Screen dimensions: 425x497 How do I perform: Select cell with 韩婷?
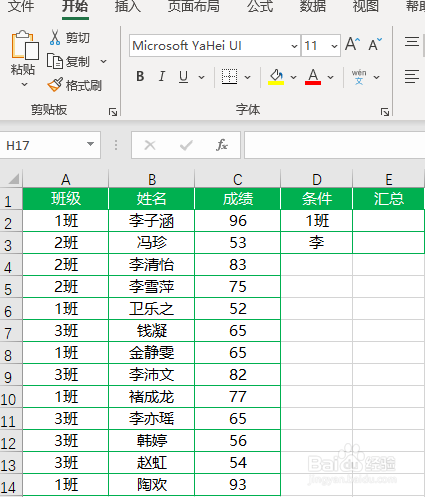[152, 441]
